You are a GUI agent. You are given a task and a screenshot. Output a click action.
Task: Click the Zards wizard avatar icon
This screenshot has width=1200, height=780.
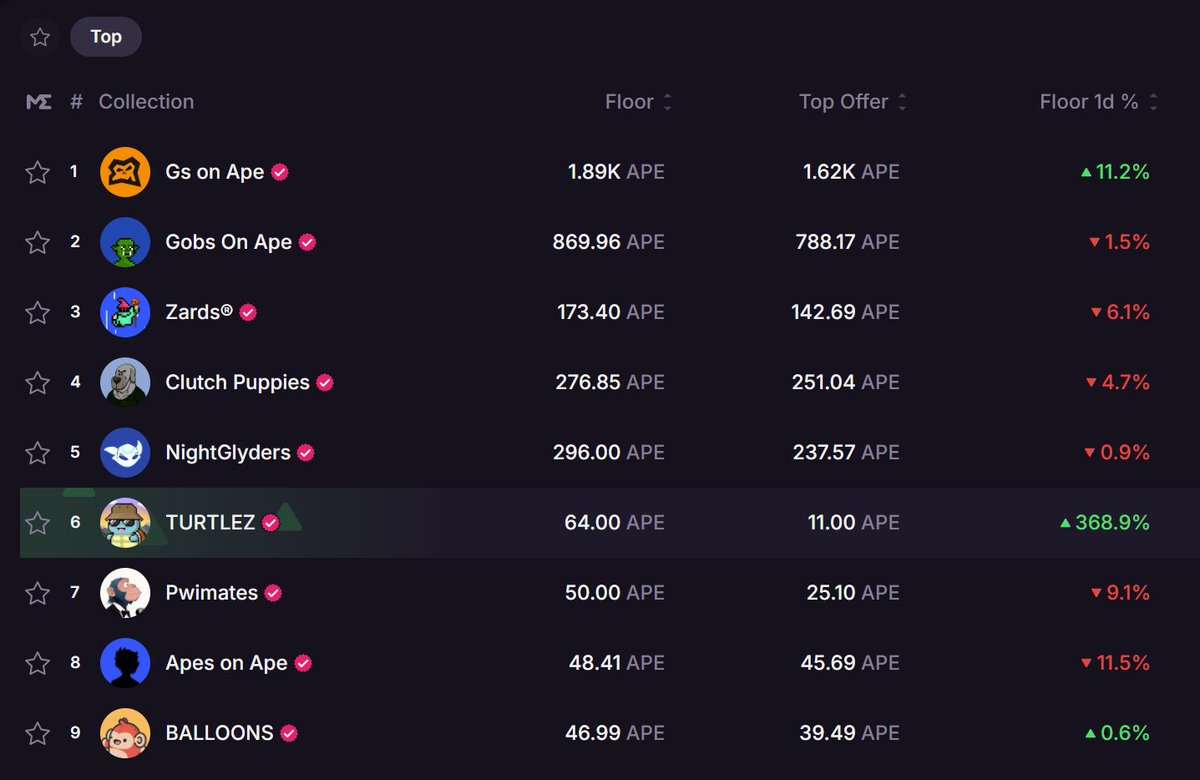pyautogui.click(x=125, y=312)
